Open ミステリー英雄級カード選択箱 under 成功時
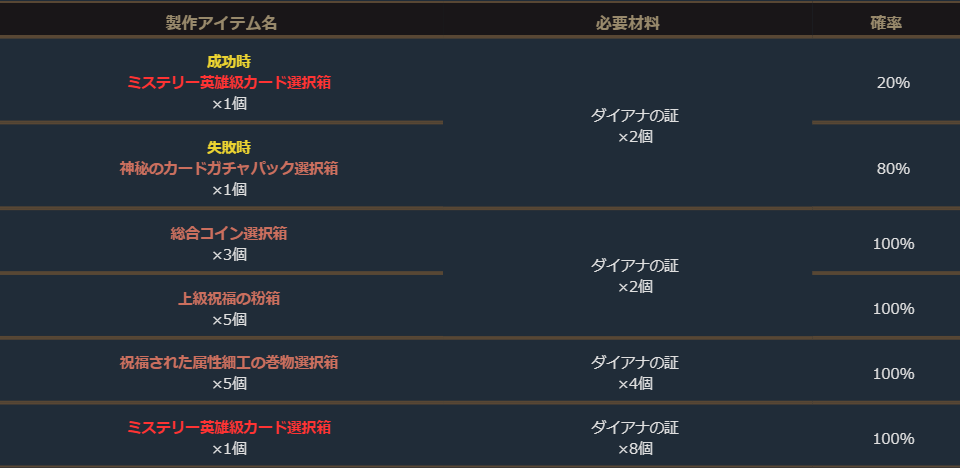 coord(229,83)
